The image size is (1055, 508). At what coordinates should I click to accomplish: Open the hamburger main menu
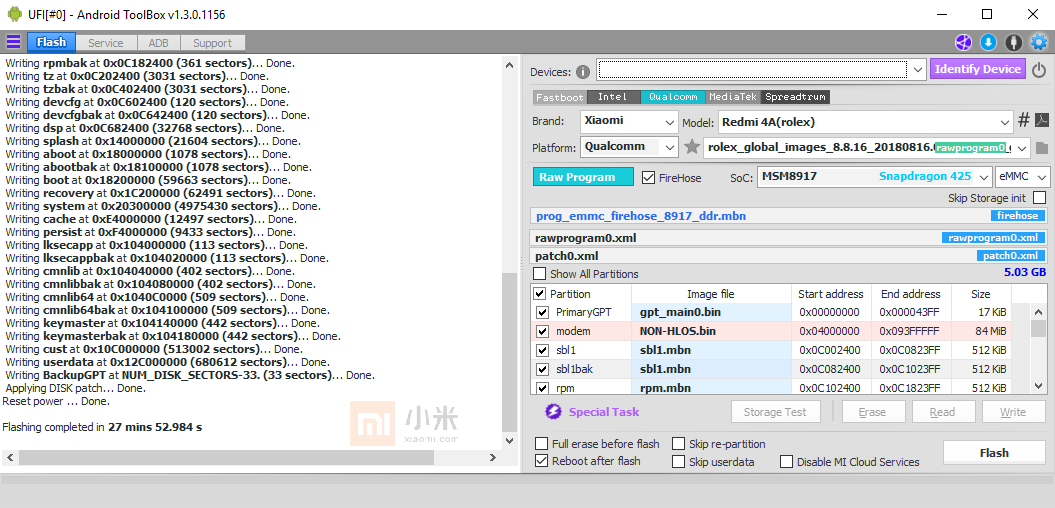(13, 42)
